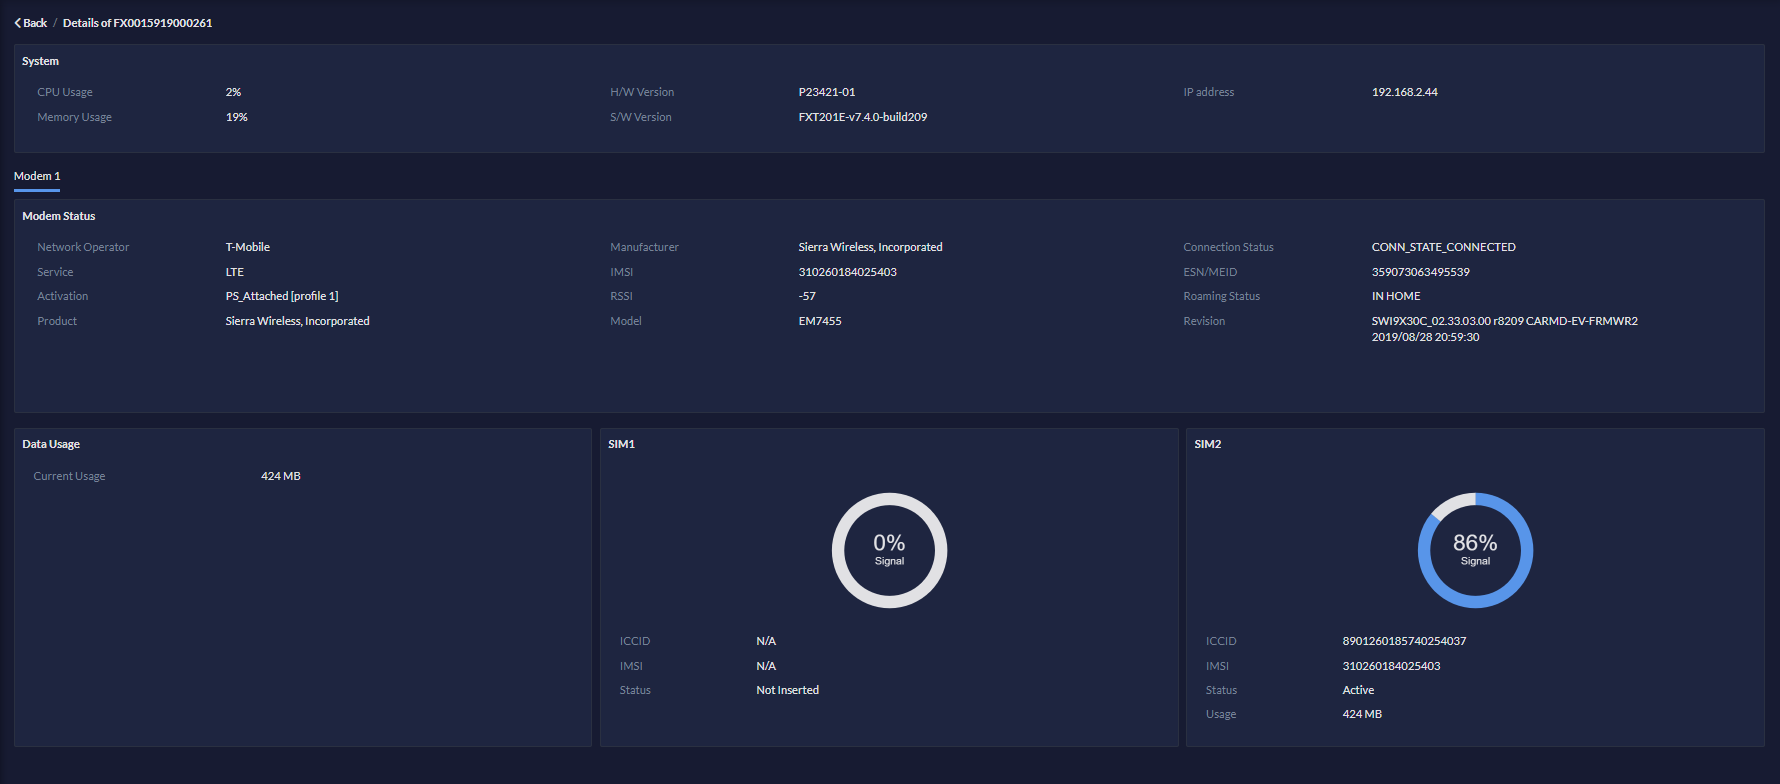Select H/W Version value P23421-01
1780x784 pixels.
[x=827, y=92]
